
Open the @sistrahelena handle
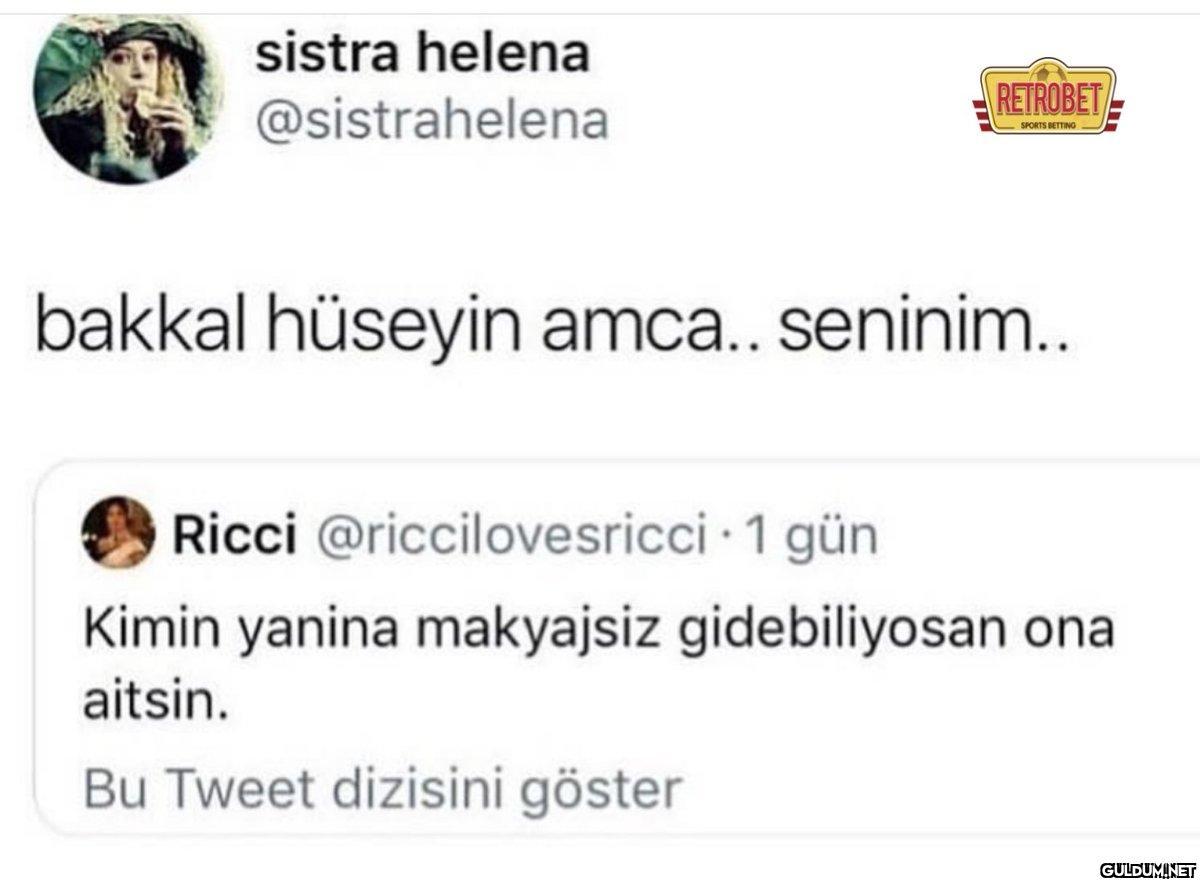[431, 121]
